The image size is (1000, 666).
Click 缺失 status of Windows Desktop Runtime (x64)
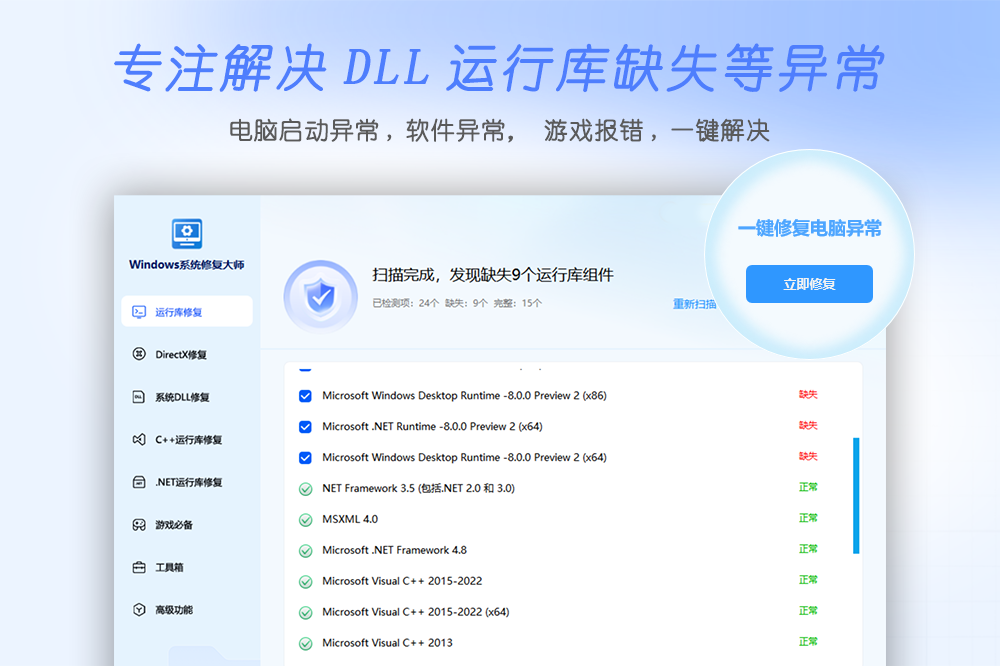pos(808,456)
